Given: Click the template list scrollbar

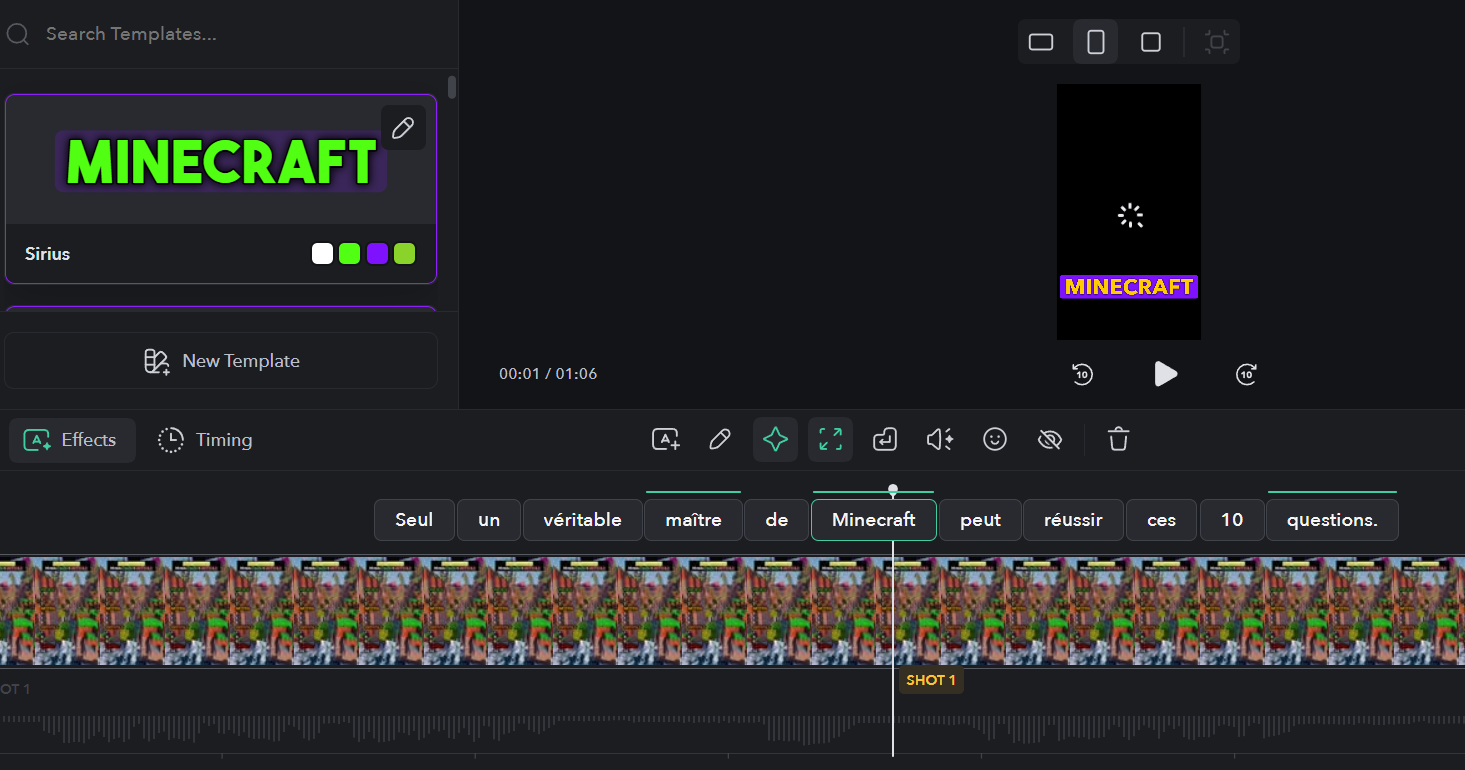Looking at the screenshot, I should click(x=452, y=87).
